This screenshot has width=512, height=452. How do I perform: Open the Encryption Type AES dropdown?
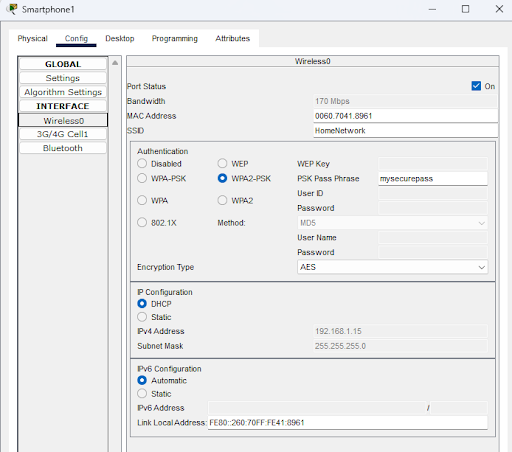pyautogui.click(x=392, y=267)
